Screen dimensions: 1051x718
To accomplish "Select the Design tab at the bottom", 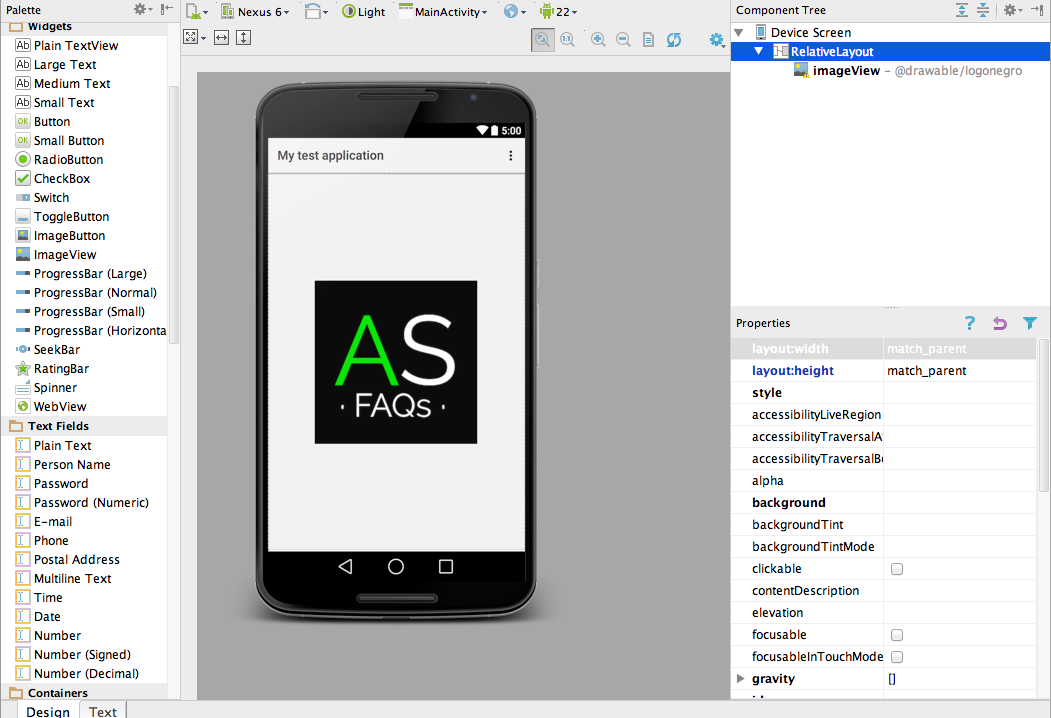I will 46,711.
